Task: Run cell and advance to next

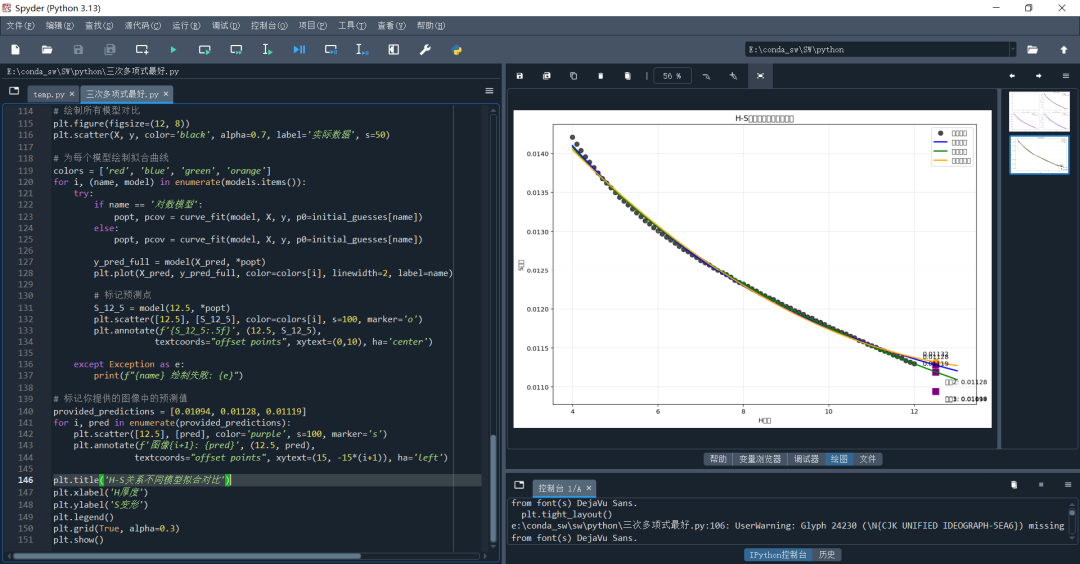Action: [x=236, y=50]
